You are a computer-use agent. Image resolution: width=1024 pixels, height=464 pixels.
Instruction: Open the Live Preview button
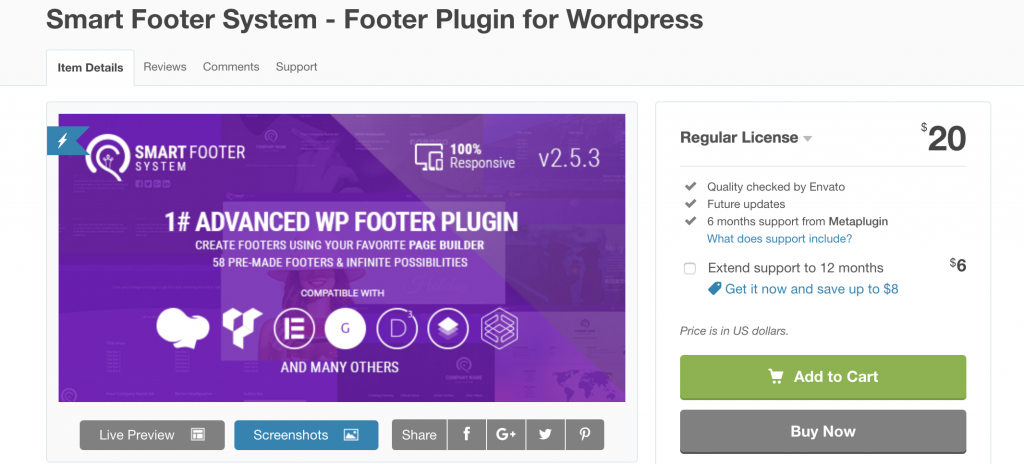tap(152, 435)
